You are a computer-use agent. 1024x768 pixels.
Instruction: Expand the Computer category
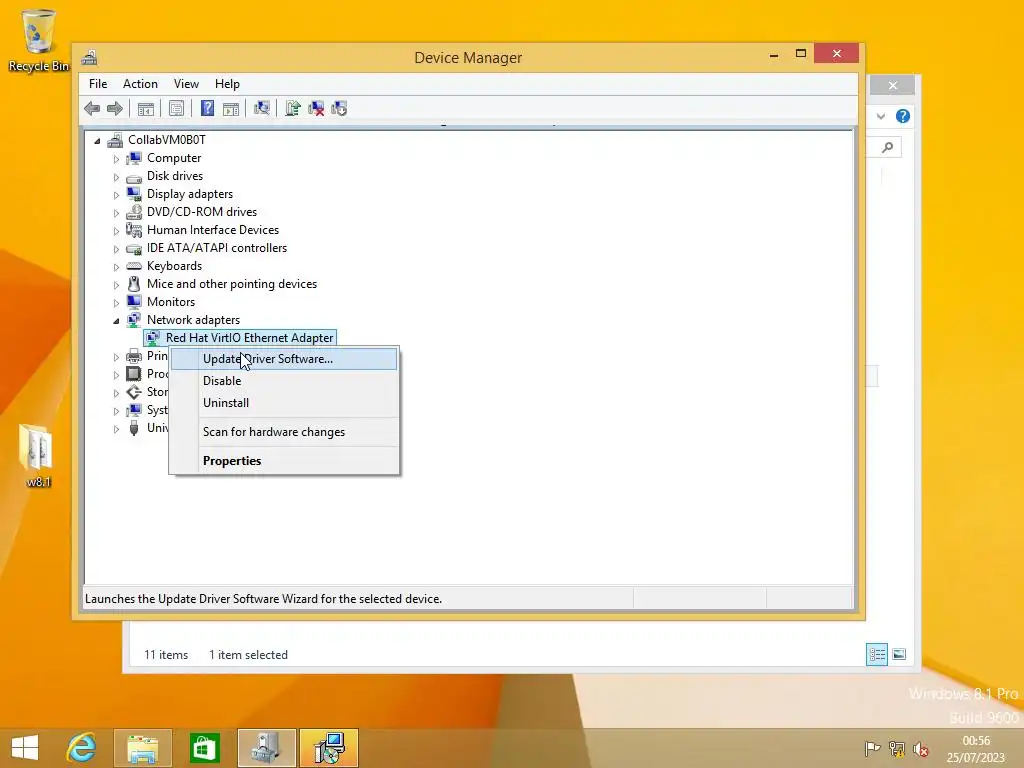point(116,159)
